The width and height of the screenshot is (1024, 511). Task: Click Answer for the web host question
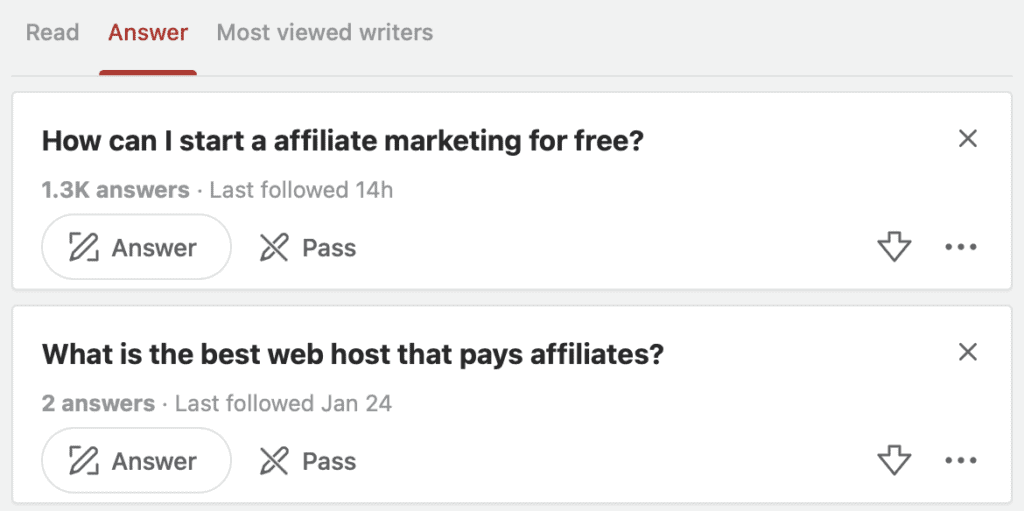coord(136,461)
